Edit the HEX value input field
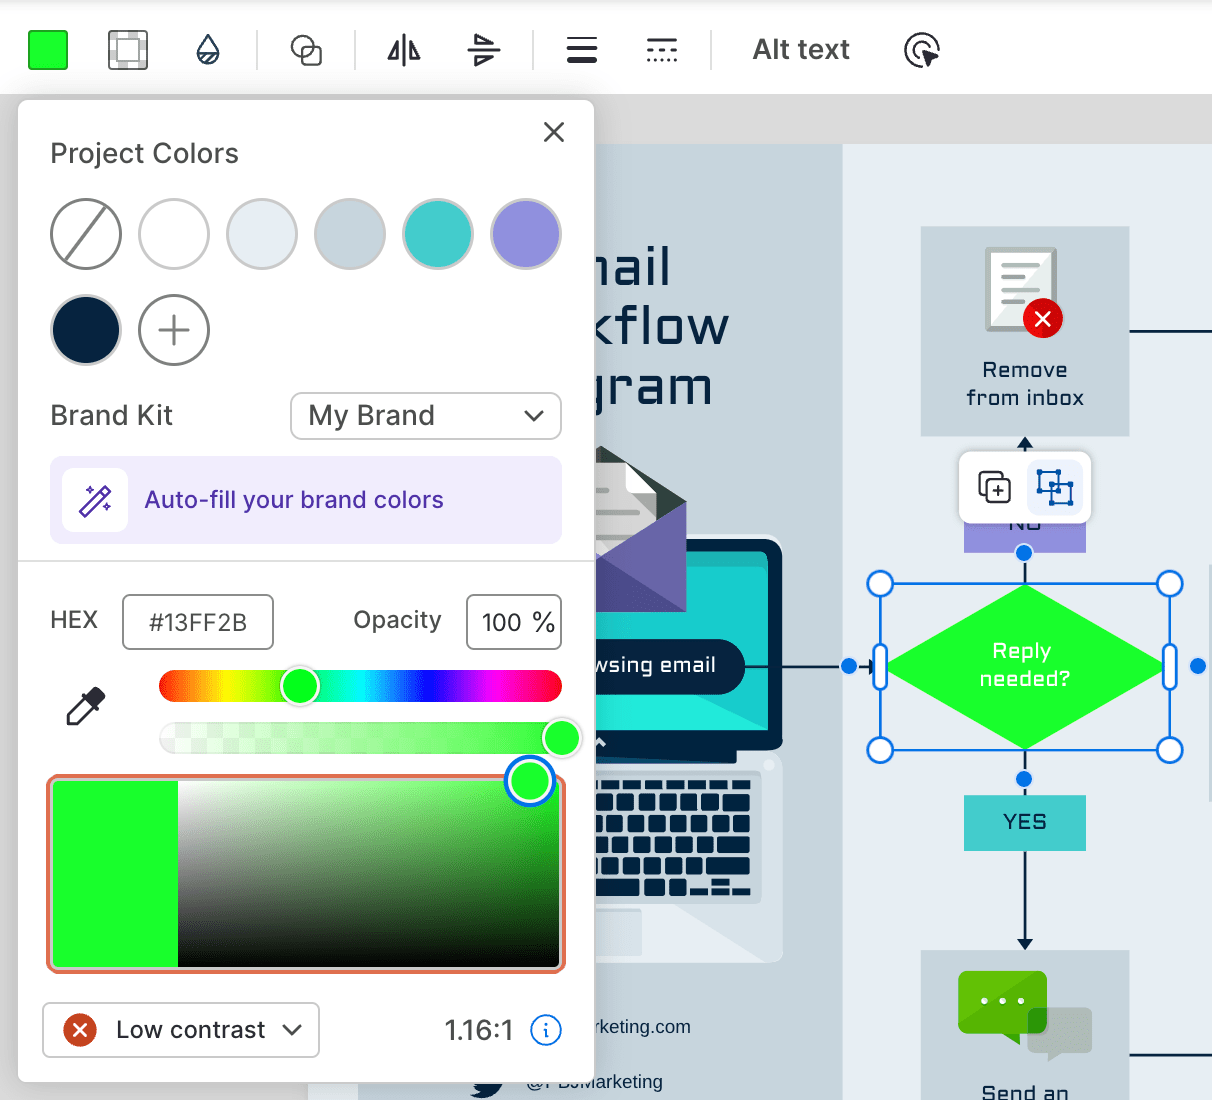The width and height of the screenshot is (1212, 1100). coord(197,622)
